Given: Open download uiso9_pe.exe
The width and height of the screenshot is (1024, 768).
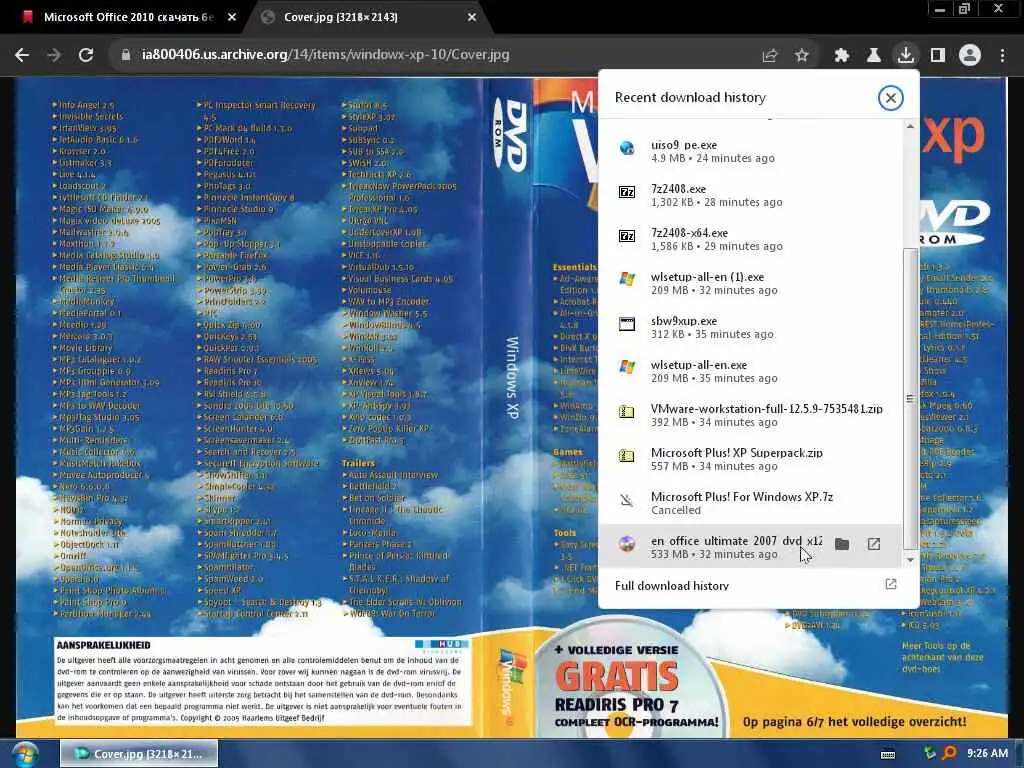Looking at the screenshot, I should click(749, 151).
